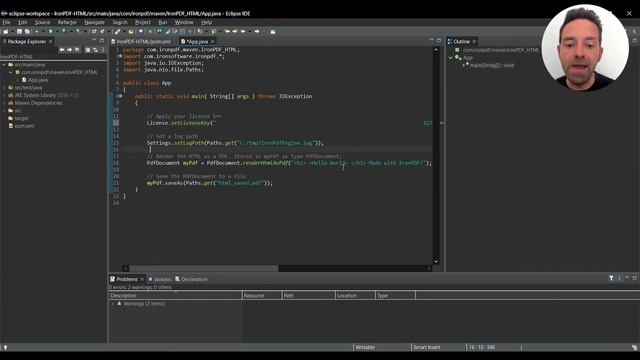Viewport: 640px width, 360px height.
Task: Click Writable in the status bar
Action: (x=365, y=347)
